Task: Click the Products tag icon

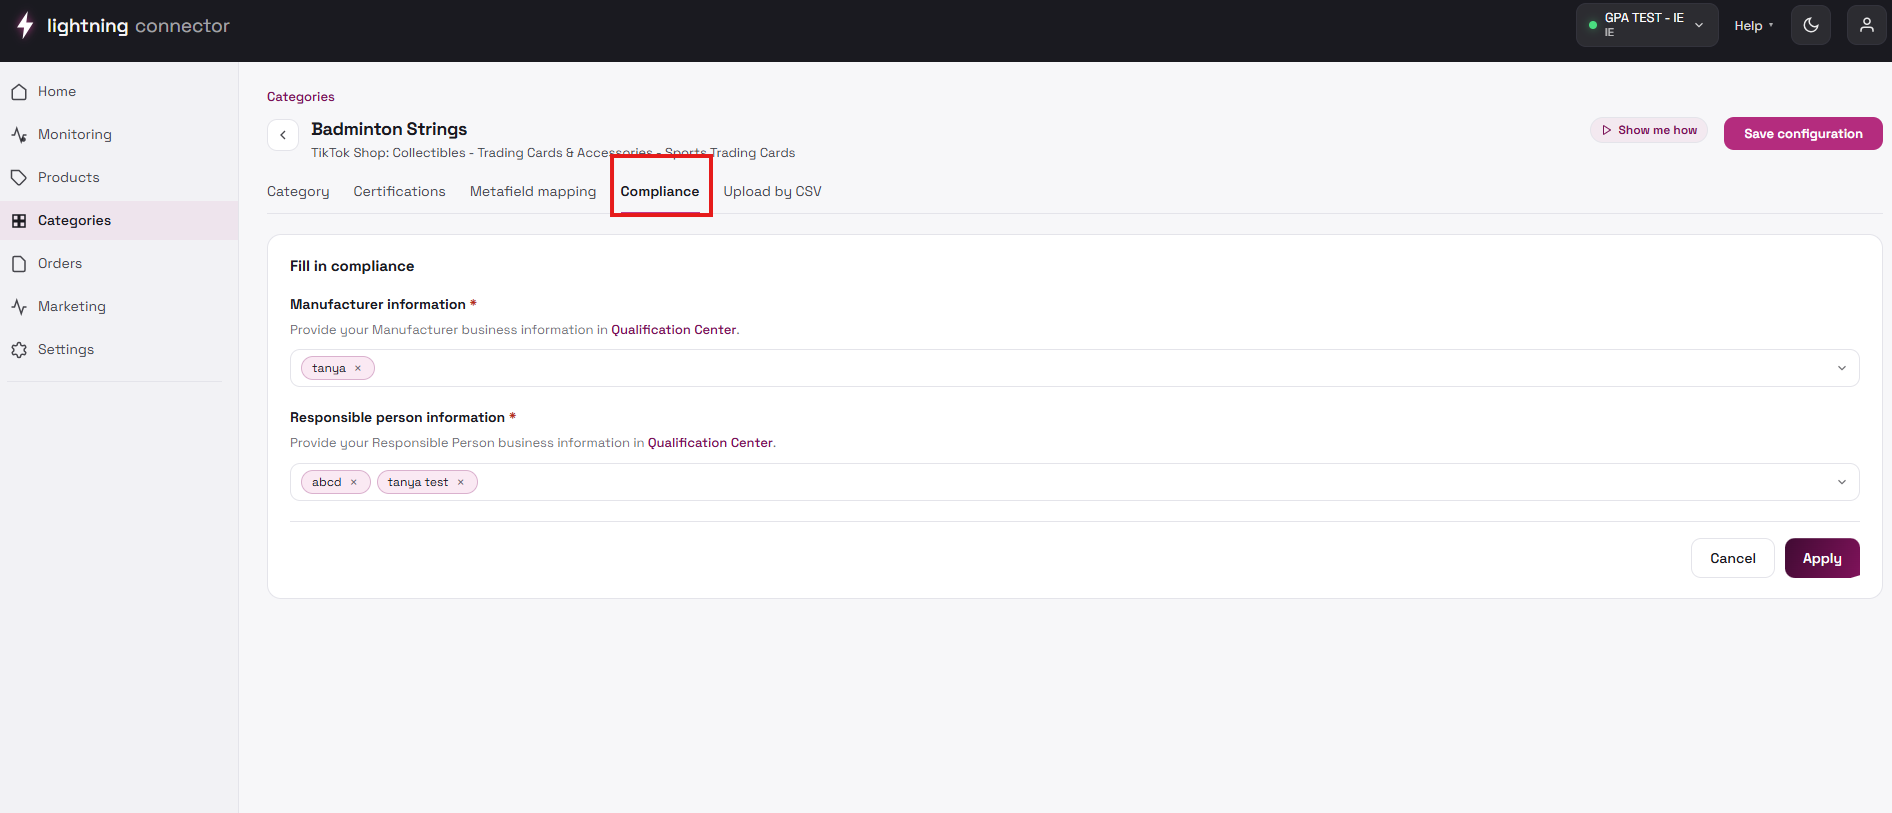Action: click(x=19, y=178)
